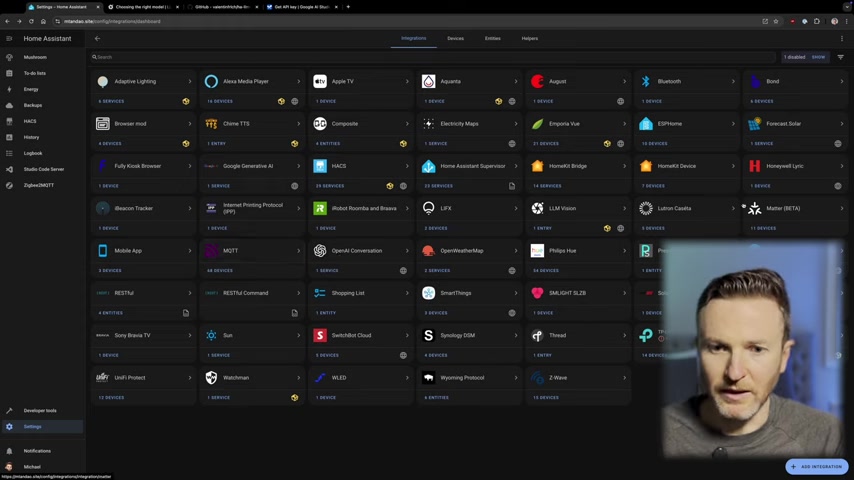This screenshot has width=854, height=480.
Task: Click the Honeywell Lyric logo
Action: coord(754,166)
